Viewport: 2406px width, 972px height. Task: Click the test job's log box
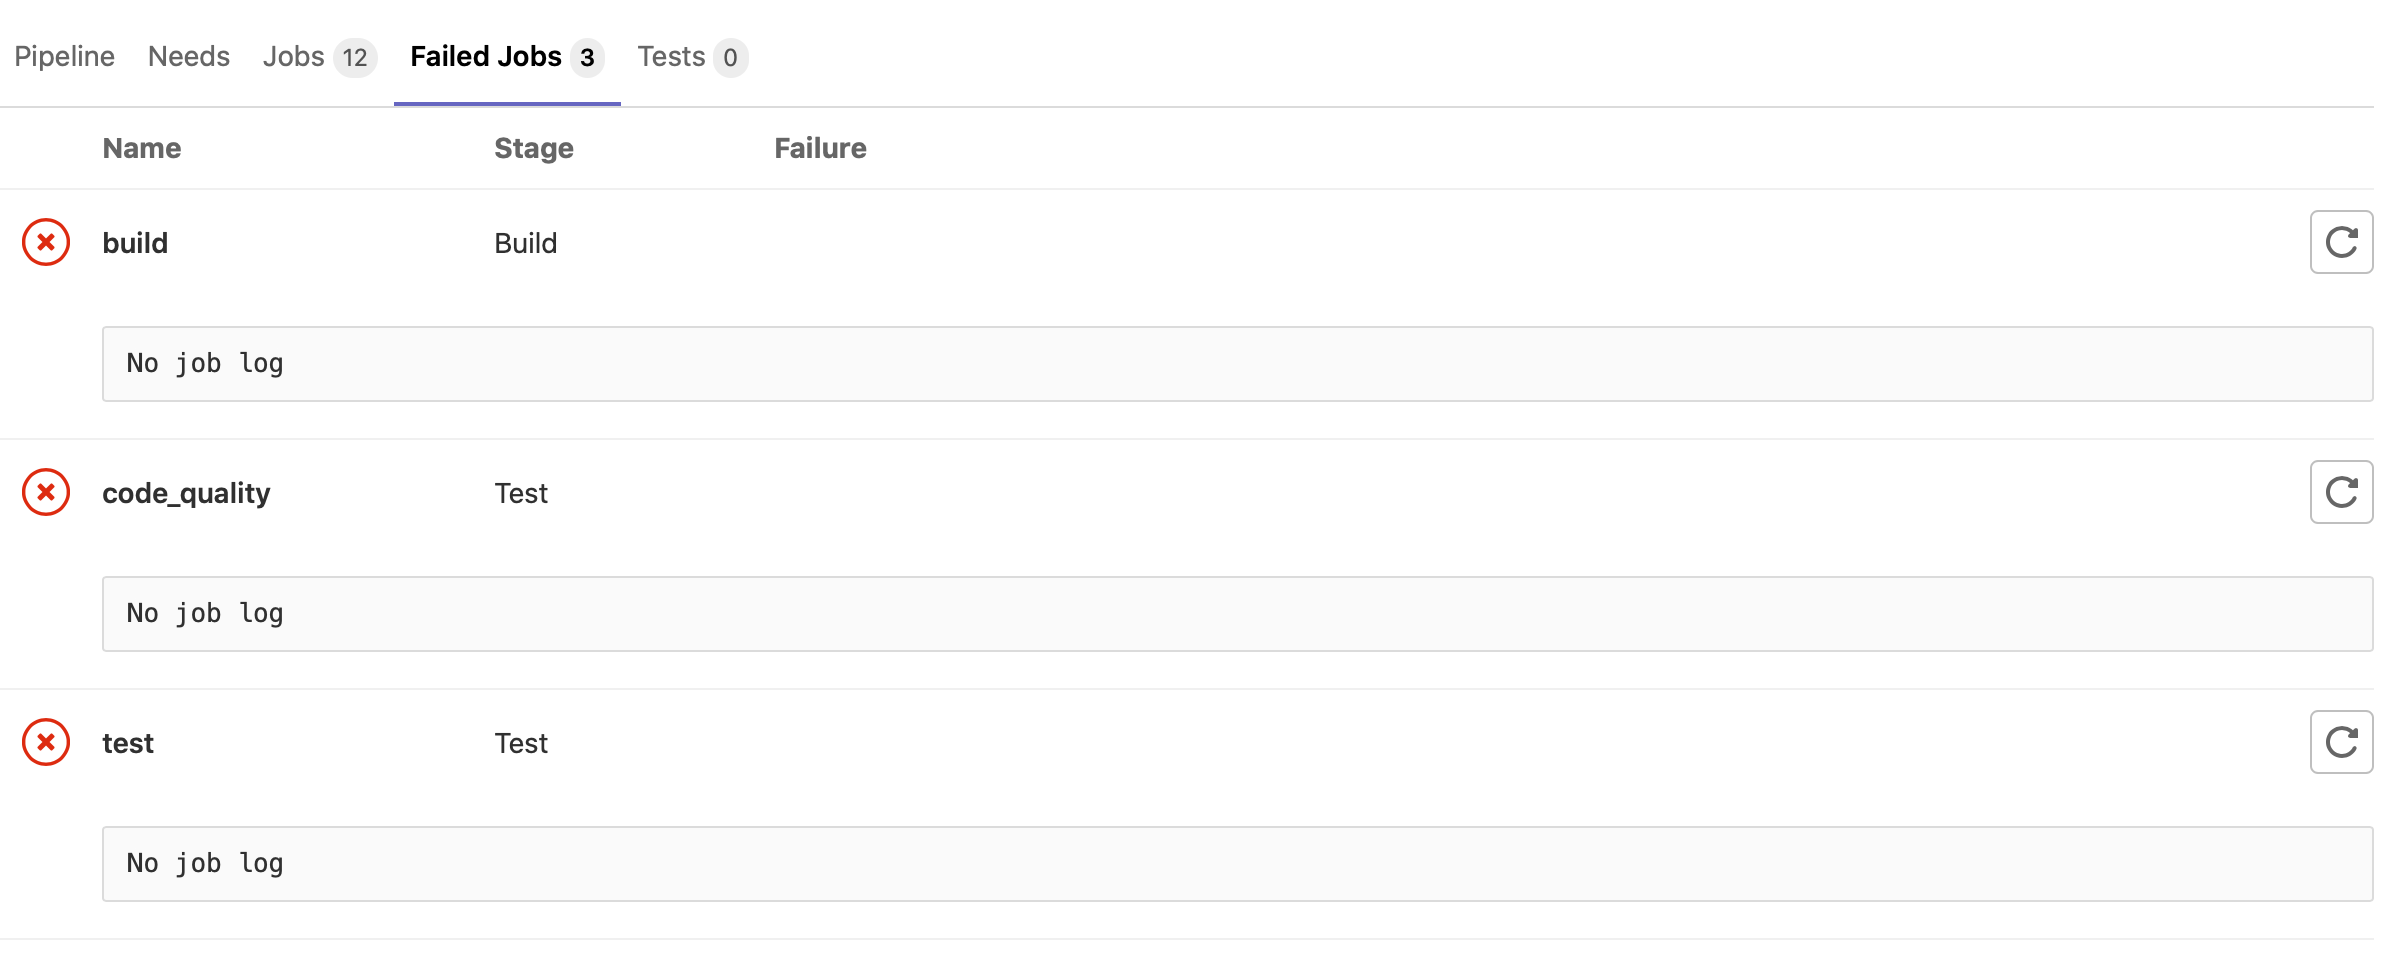pyautogui.click(x=1237, y=864)
